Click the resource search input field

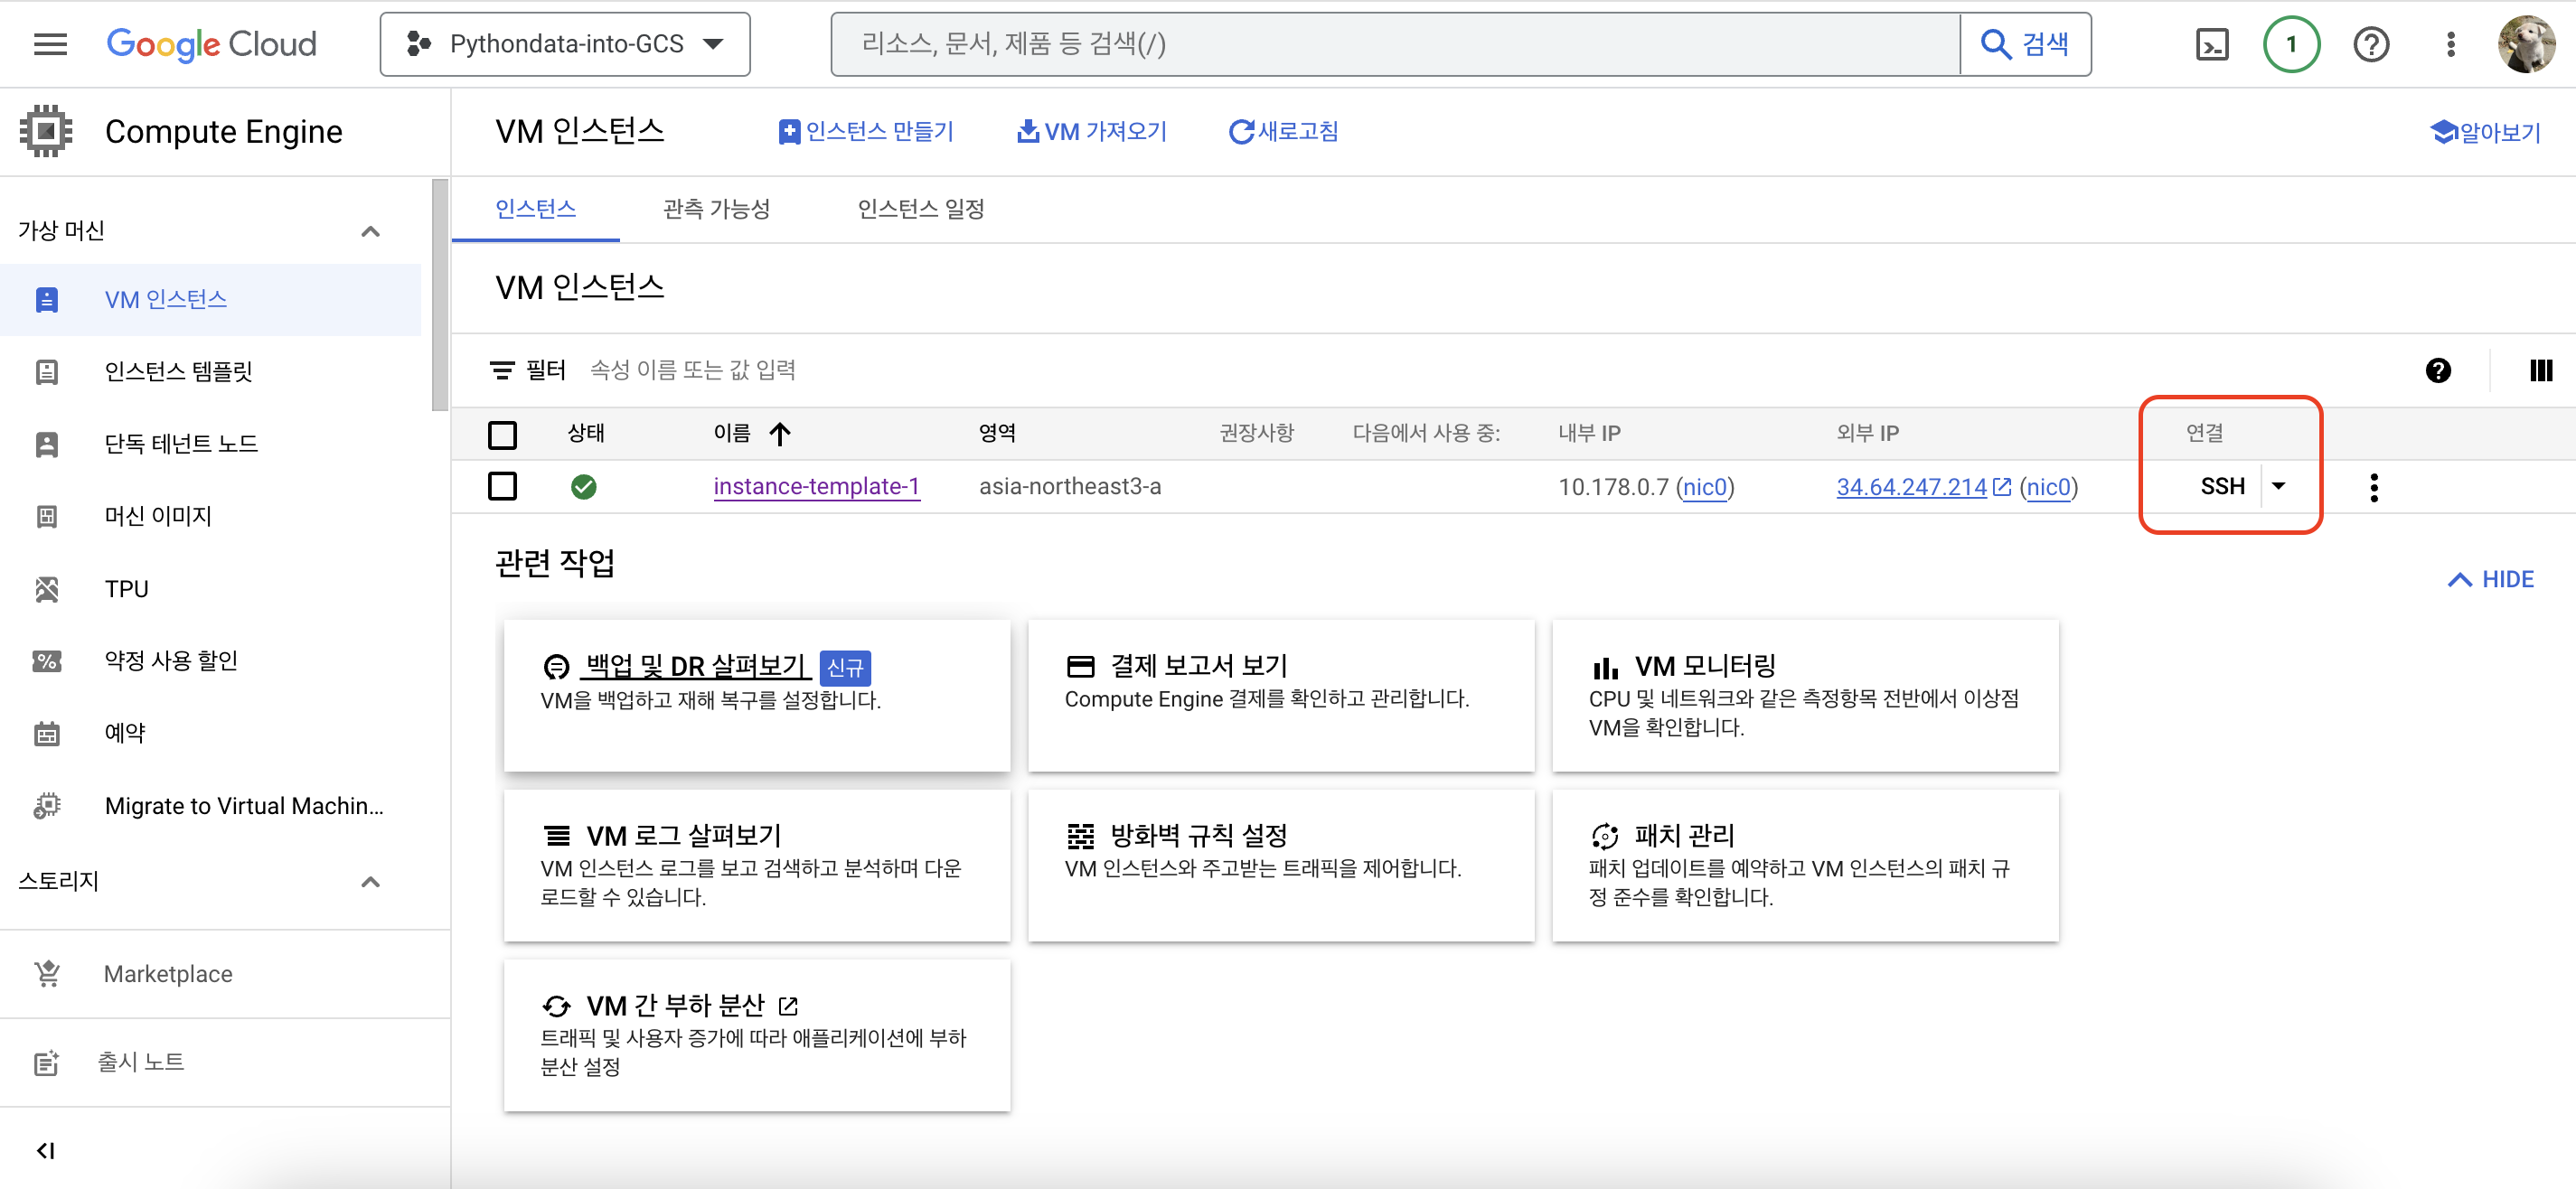(1394, 44)
